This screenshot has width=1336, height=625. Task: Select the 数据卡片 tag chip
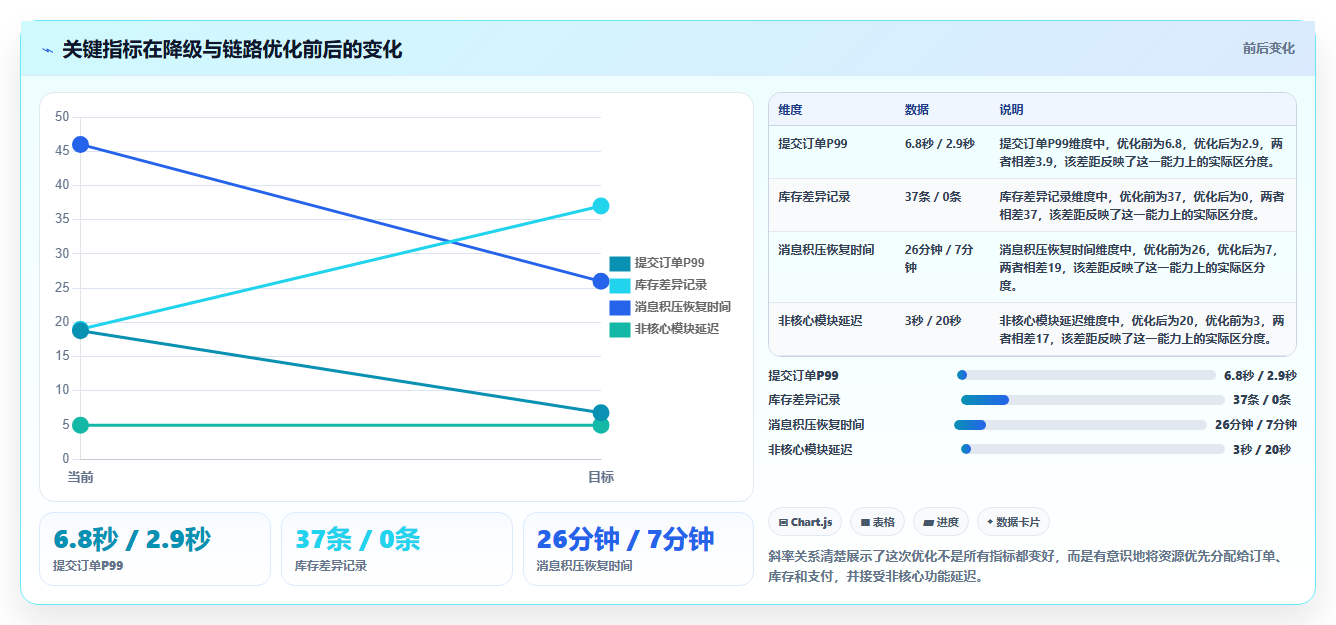point(1013,522)
